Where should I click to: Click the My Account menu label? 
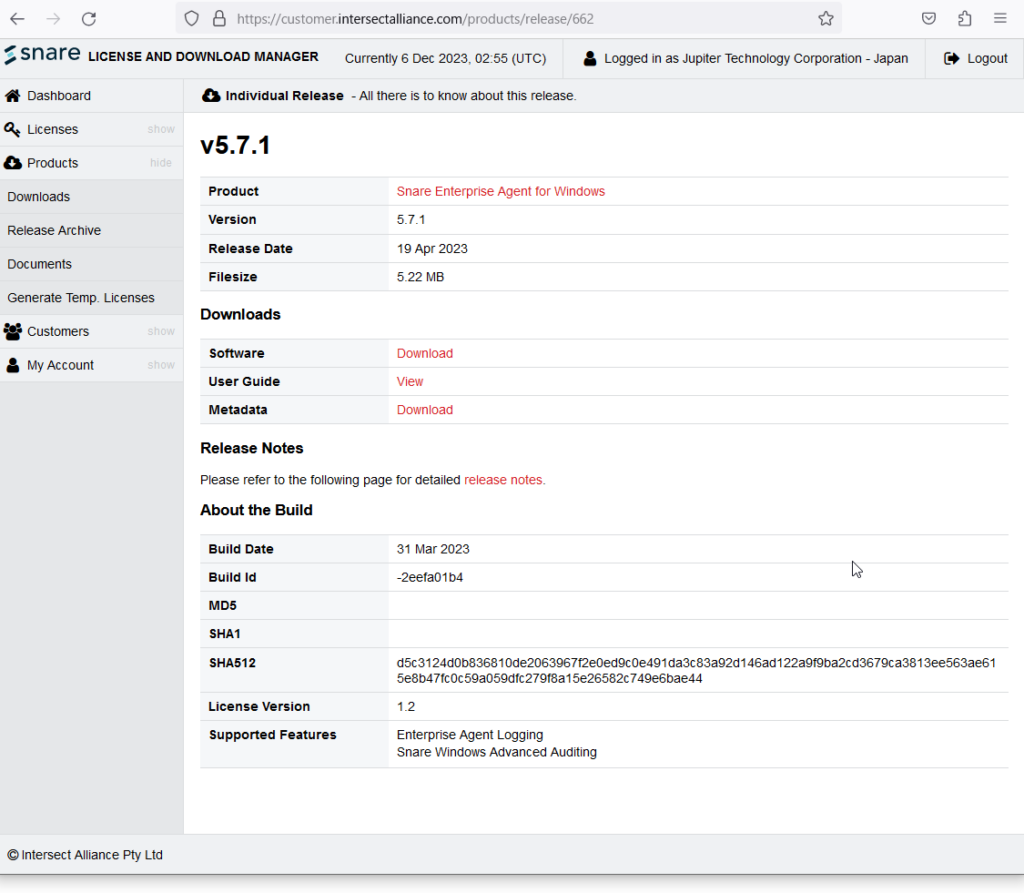tap(60, 365)
